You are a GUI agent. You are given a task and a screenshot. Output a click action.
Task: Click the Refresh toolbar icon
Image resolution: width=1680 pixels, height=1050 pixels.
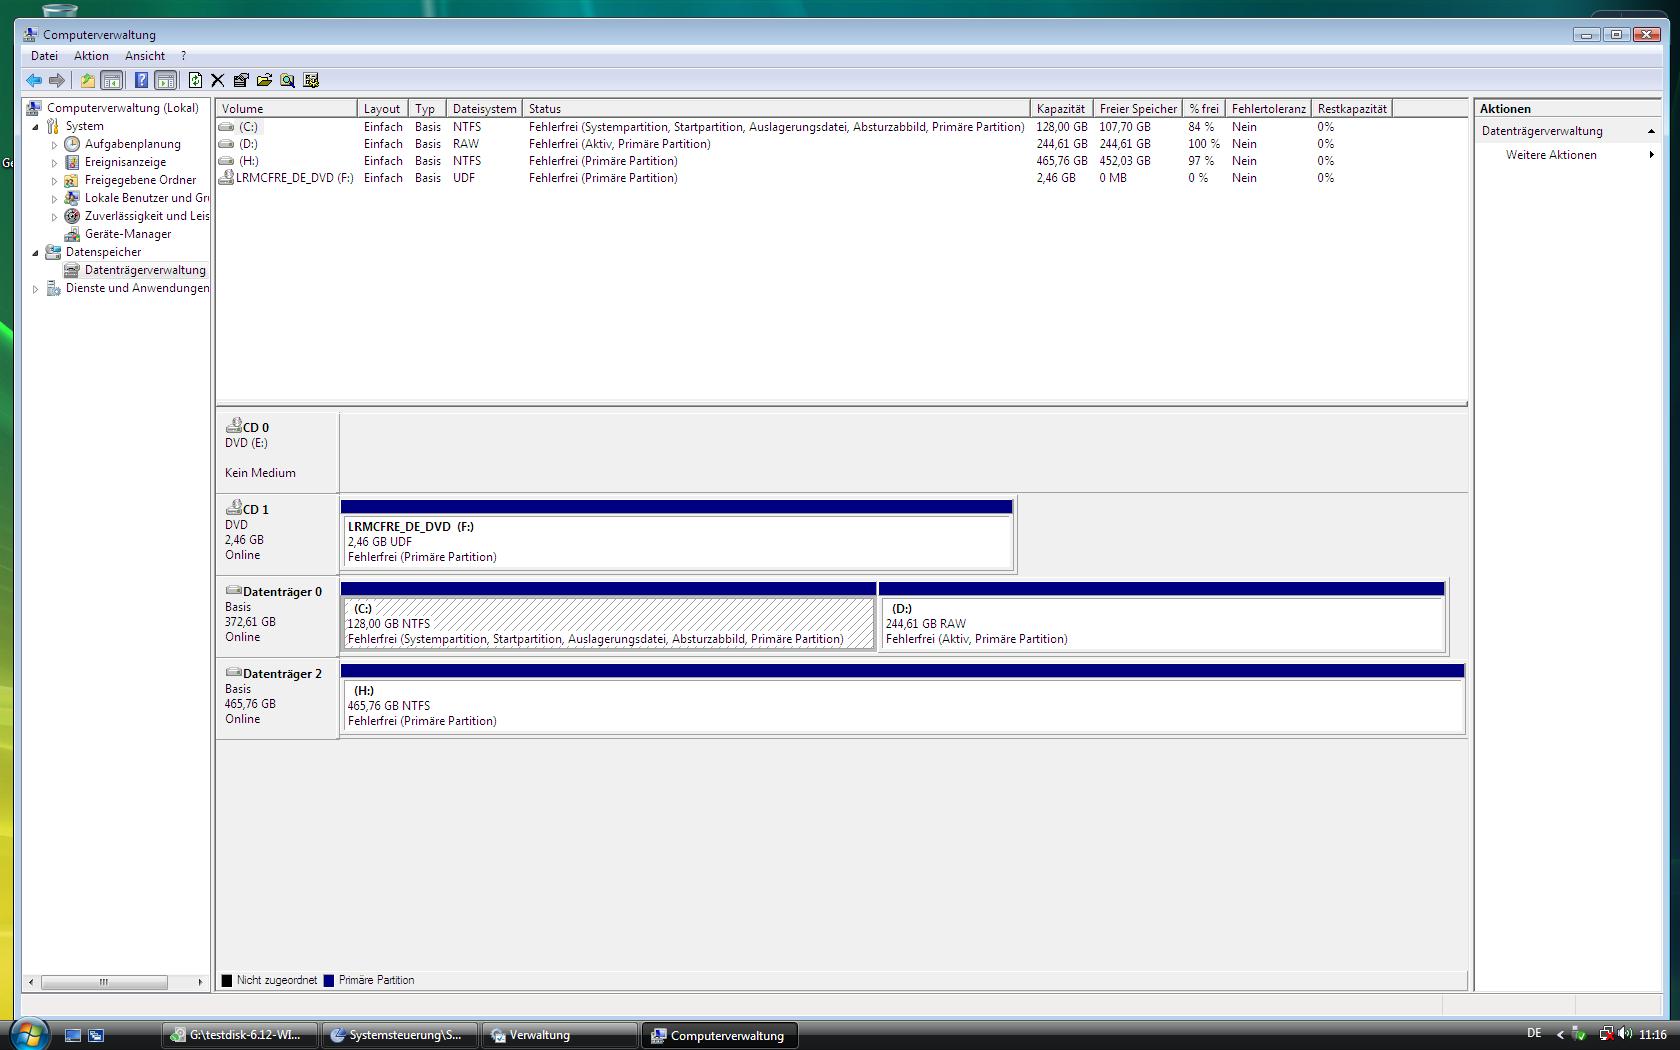195,80
